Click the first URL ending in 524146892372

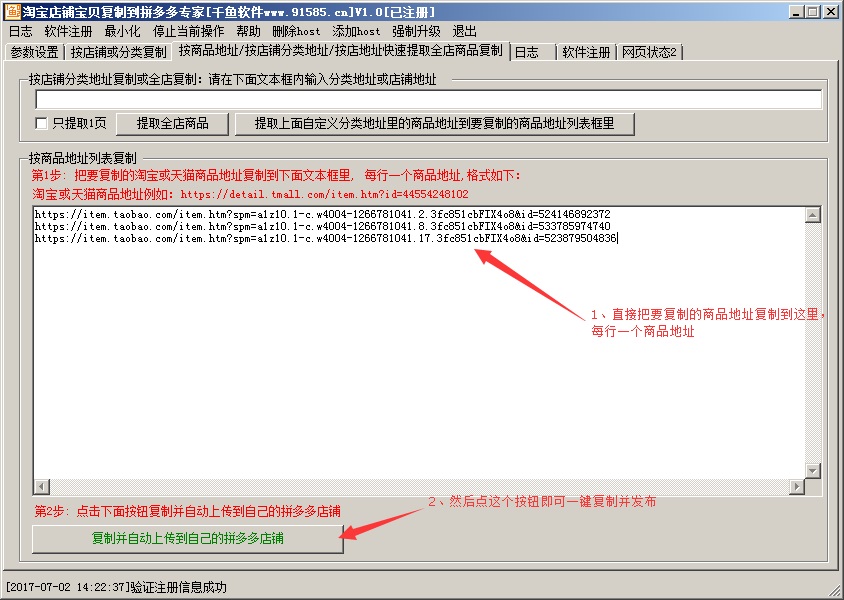pos(322,214)
